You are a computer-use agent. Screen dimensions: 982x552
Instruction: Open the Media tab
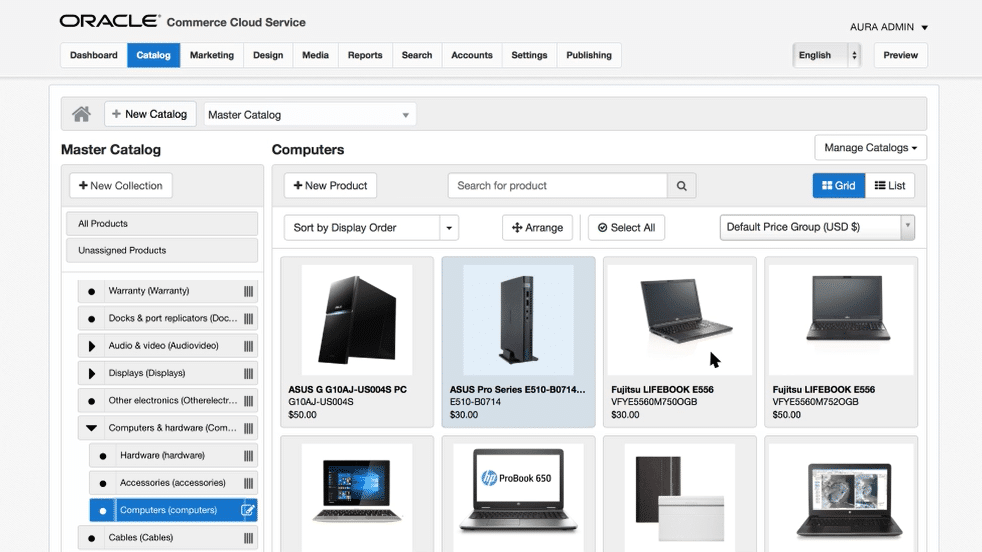click(316, 55)
